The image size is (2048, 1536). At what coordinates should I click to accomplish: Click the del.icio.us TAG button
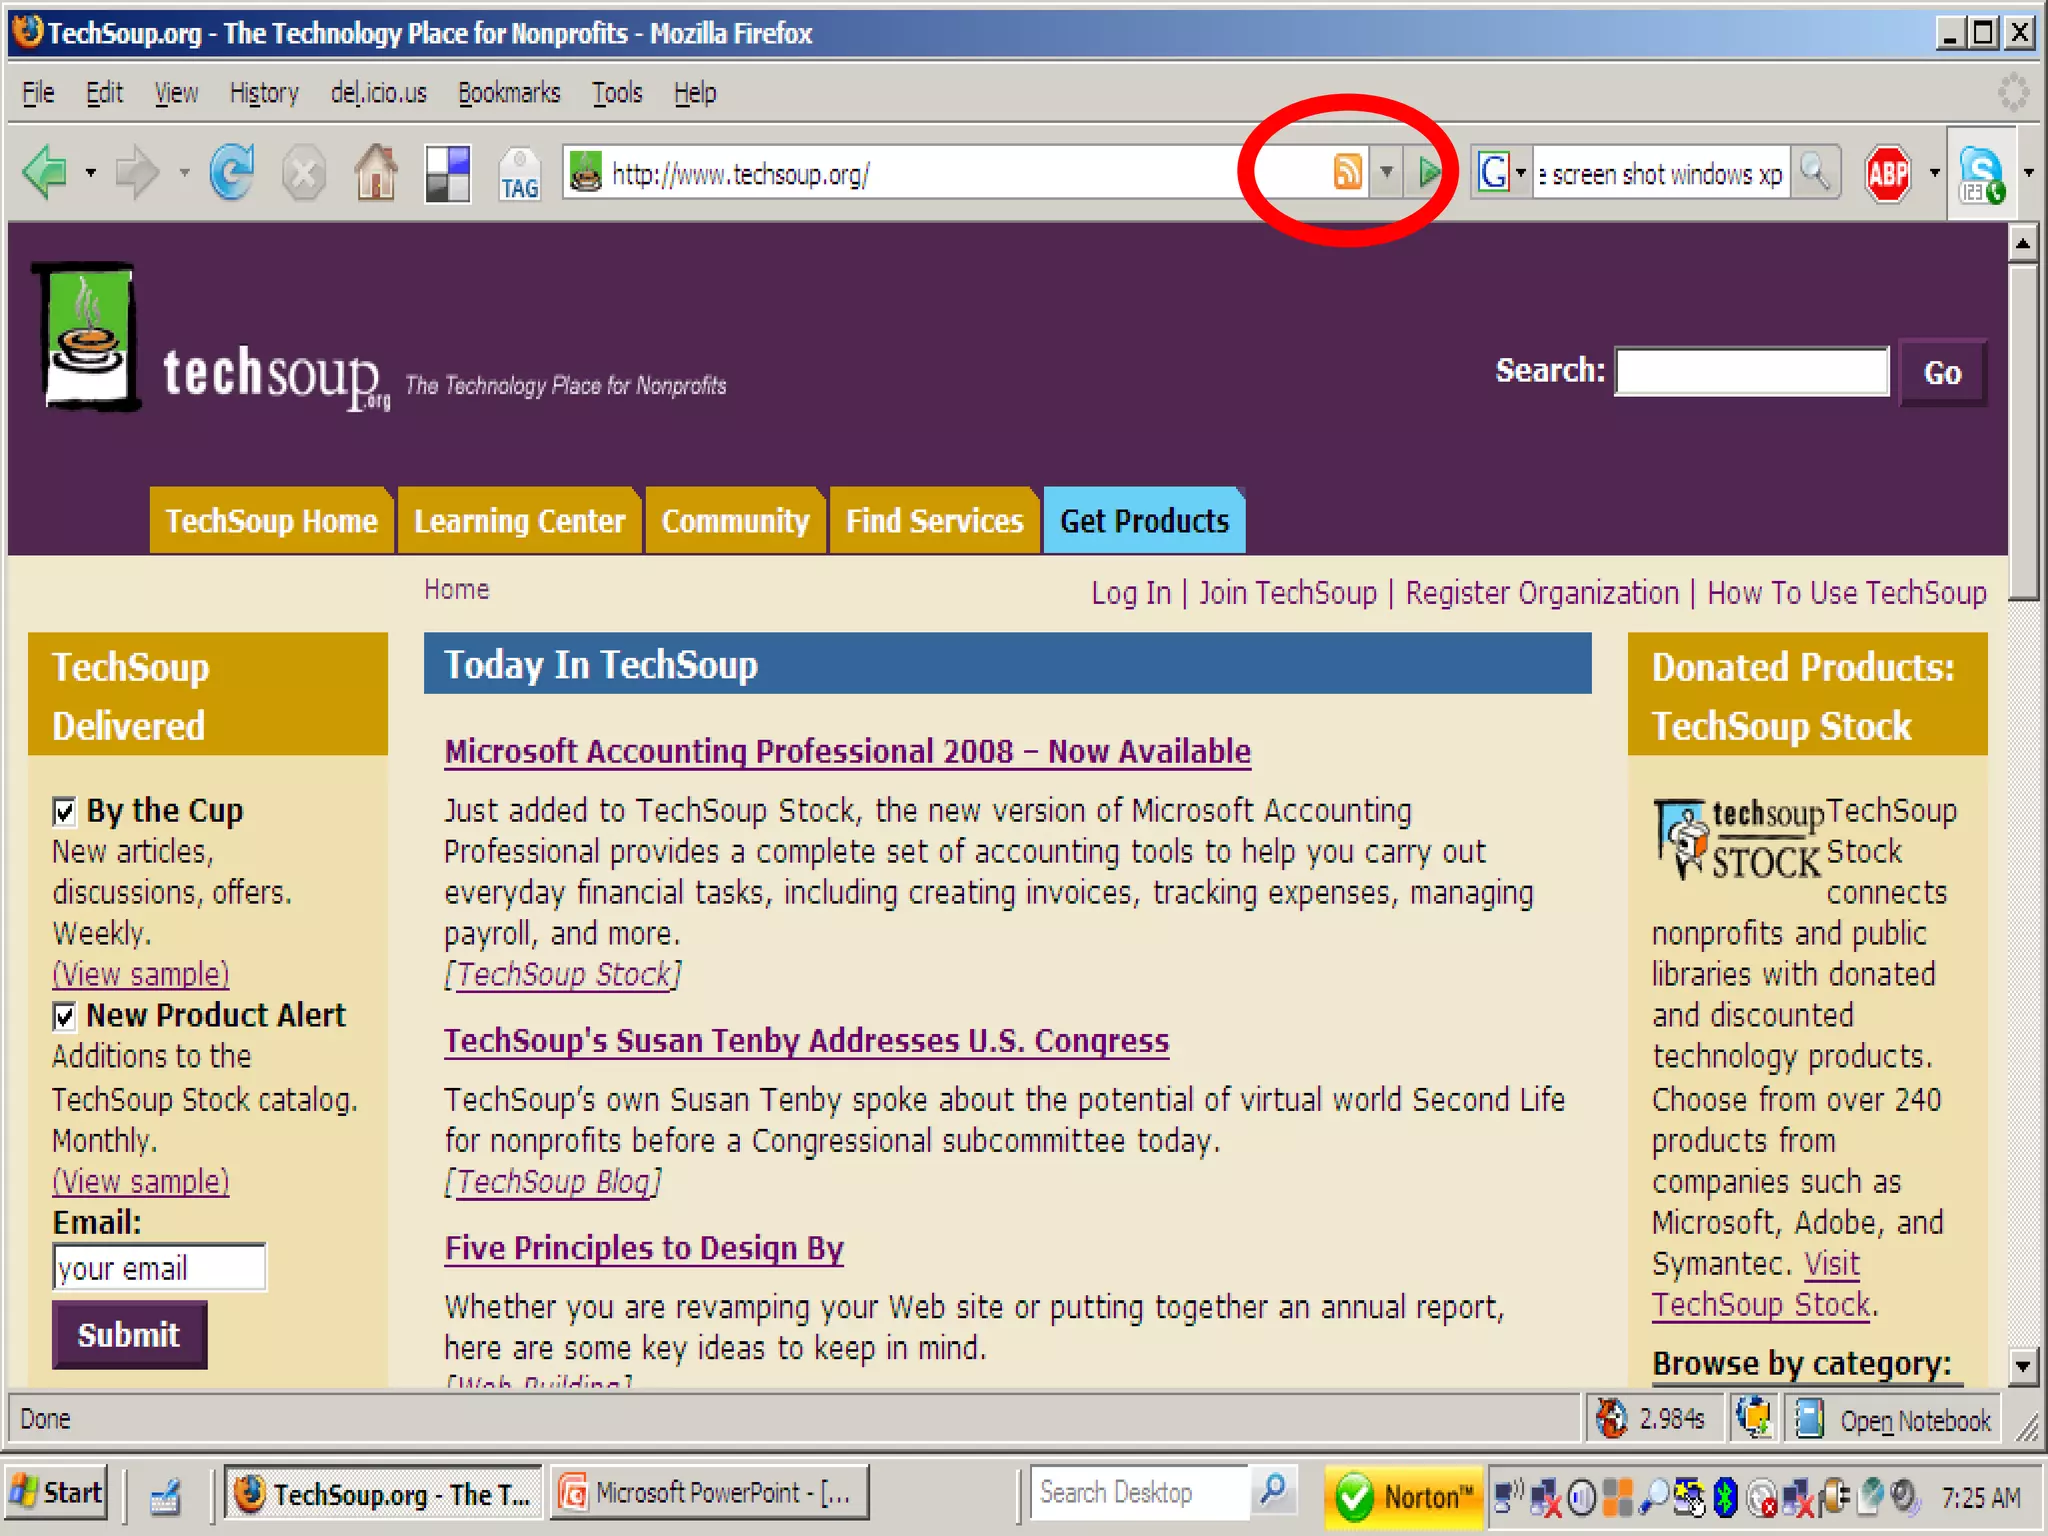[x=519, y=174]
